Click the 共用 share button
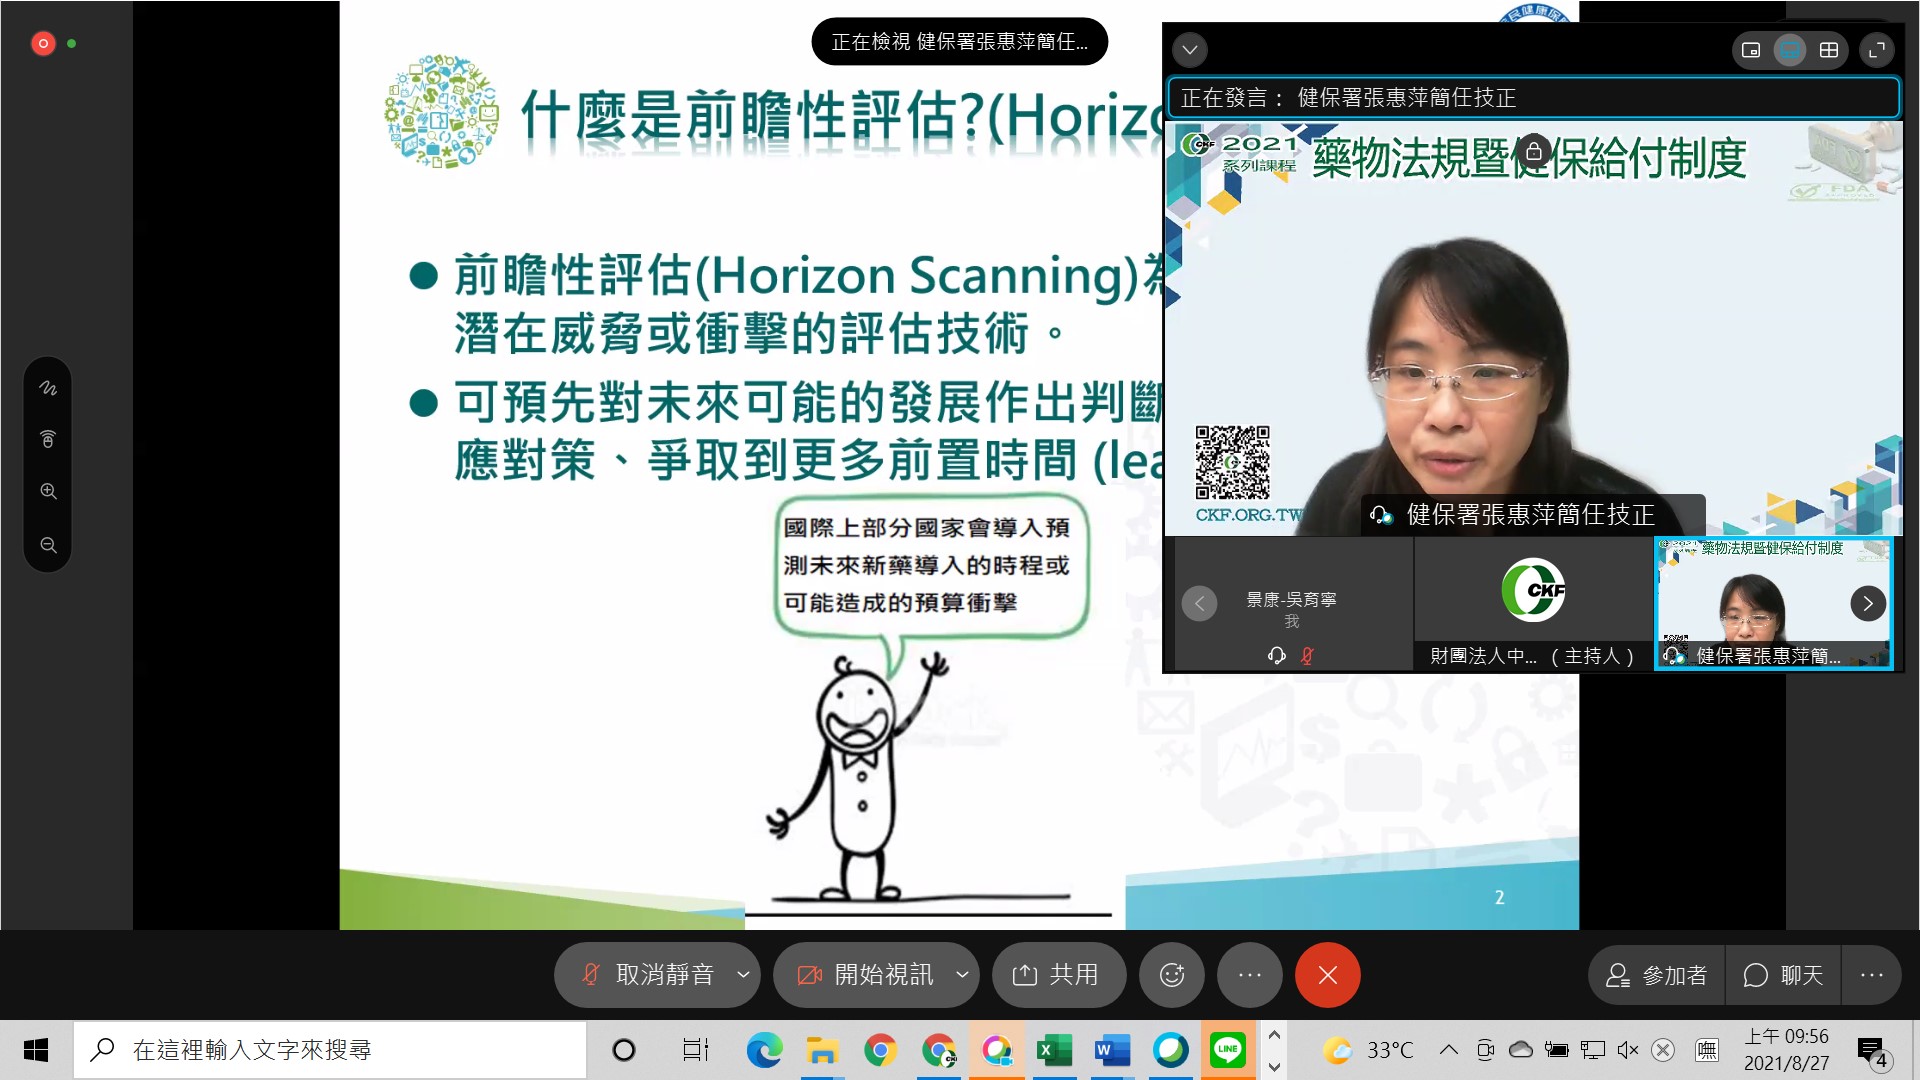 [x=1058, y=975]
